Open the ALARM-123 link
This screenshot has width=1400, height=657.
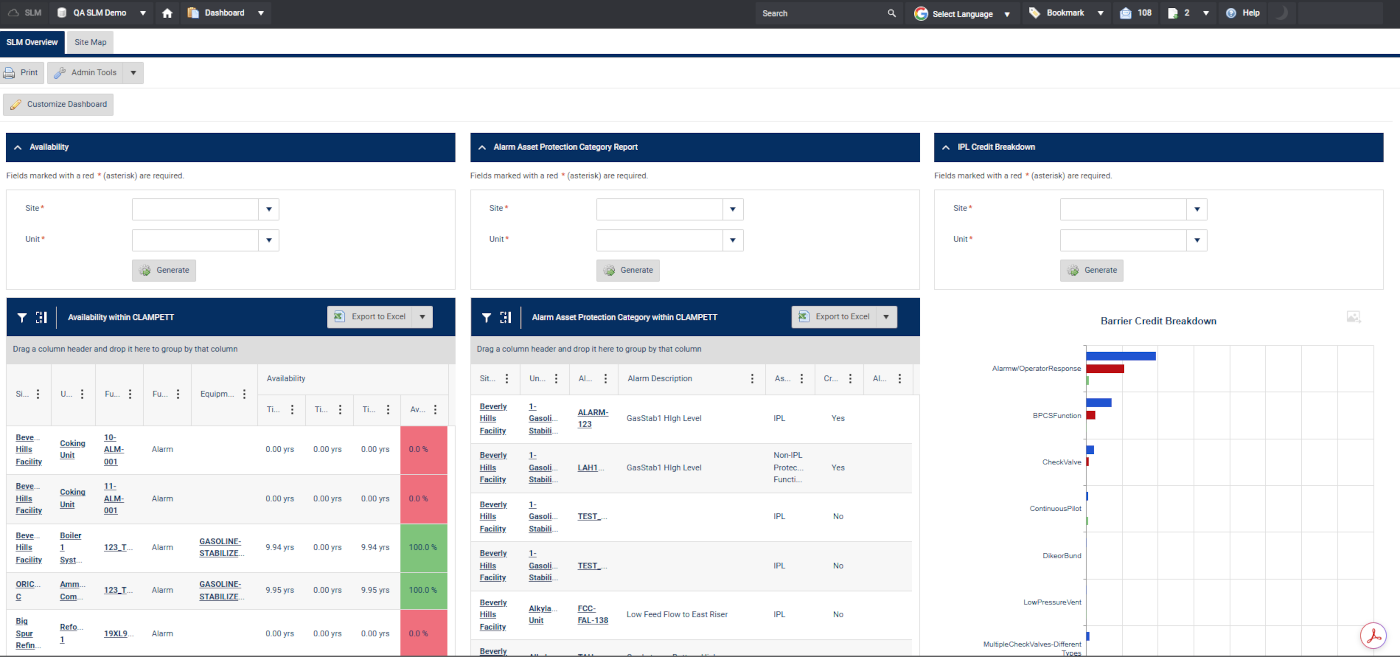point(592,418)
